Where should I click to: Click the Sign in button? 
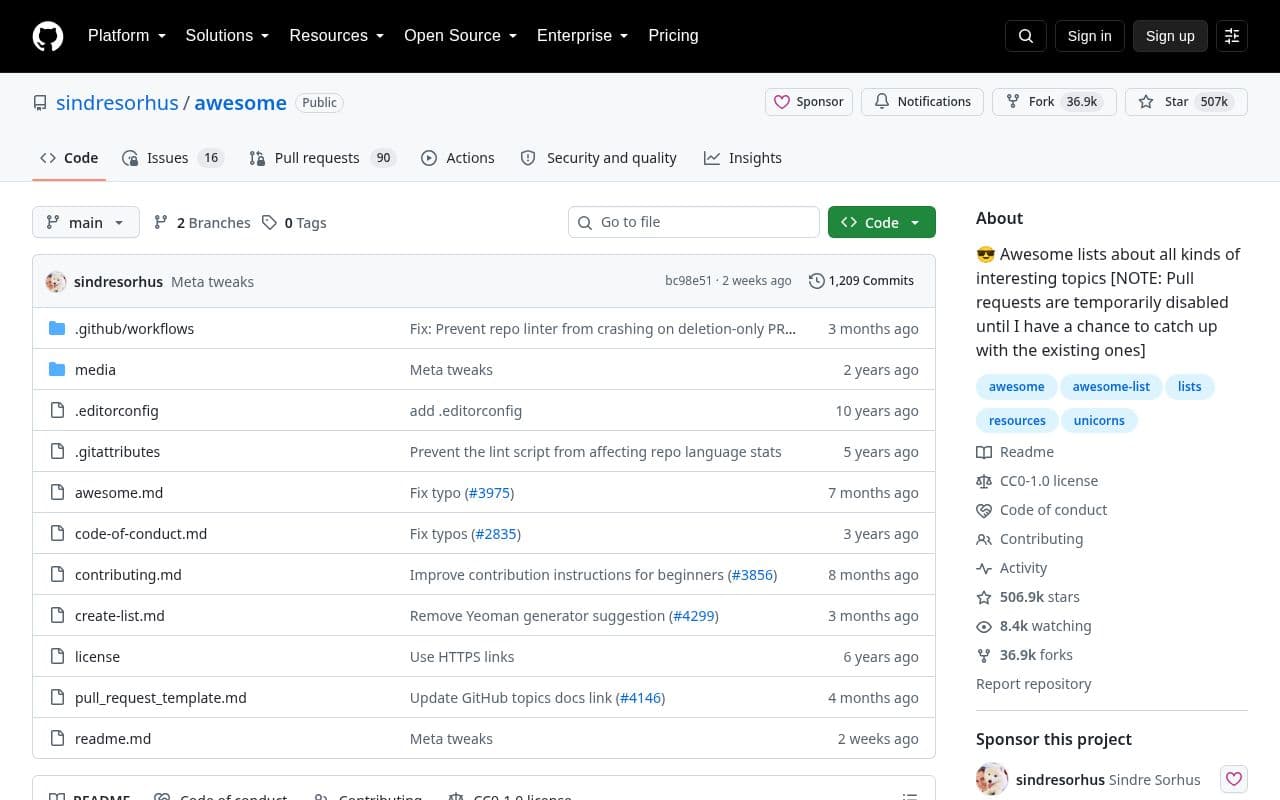click(1089, 36)
